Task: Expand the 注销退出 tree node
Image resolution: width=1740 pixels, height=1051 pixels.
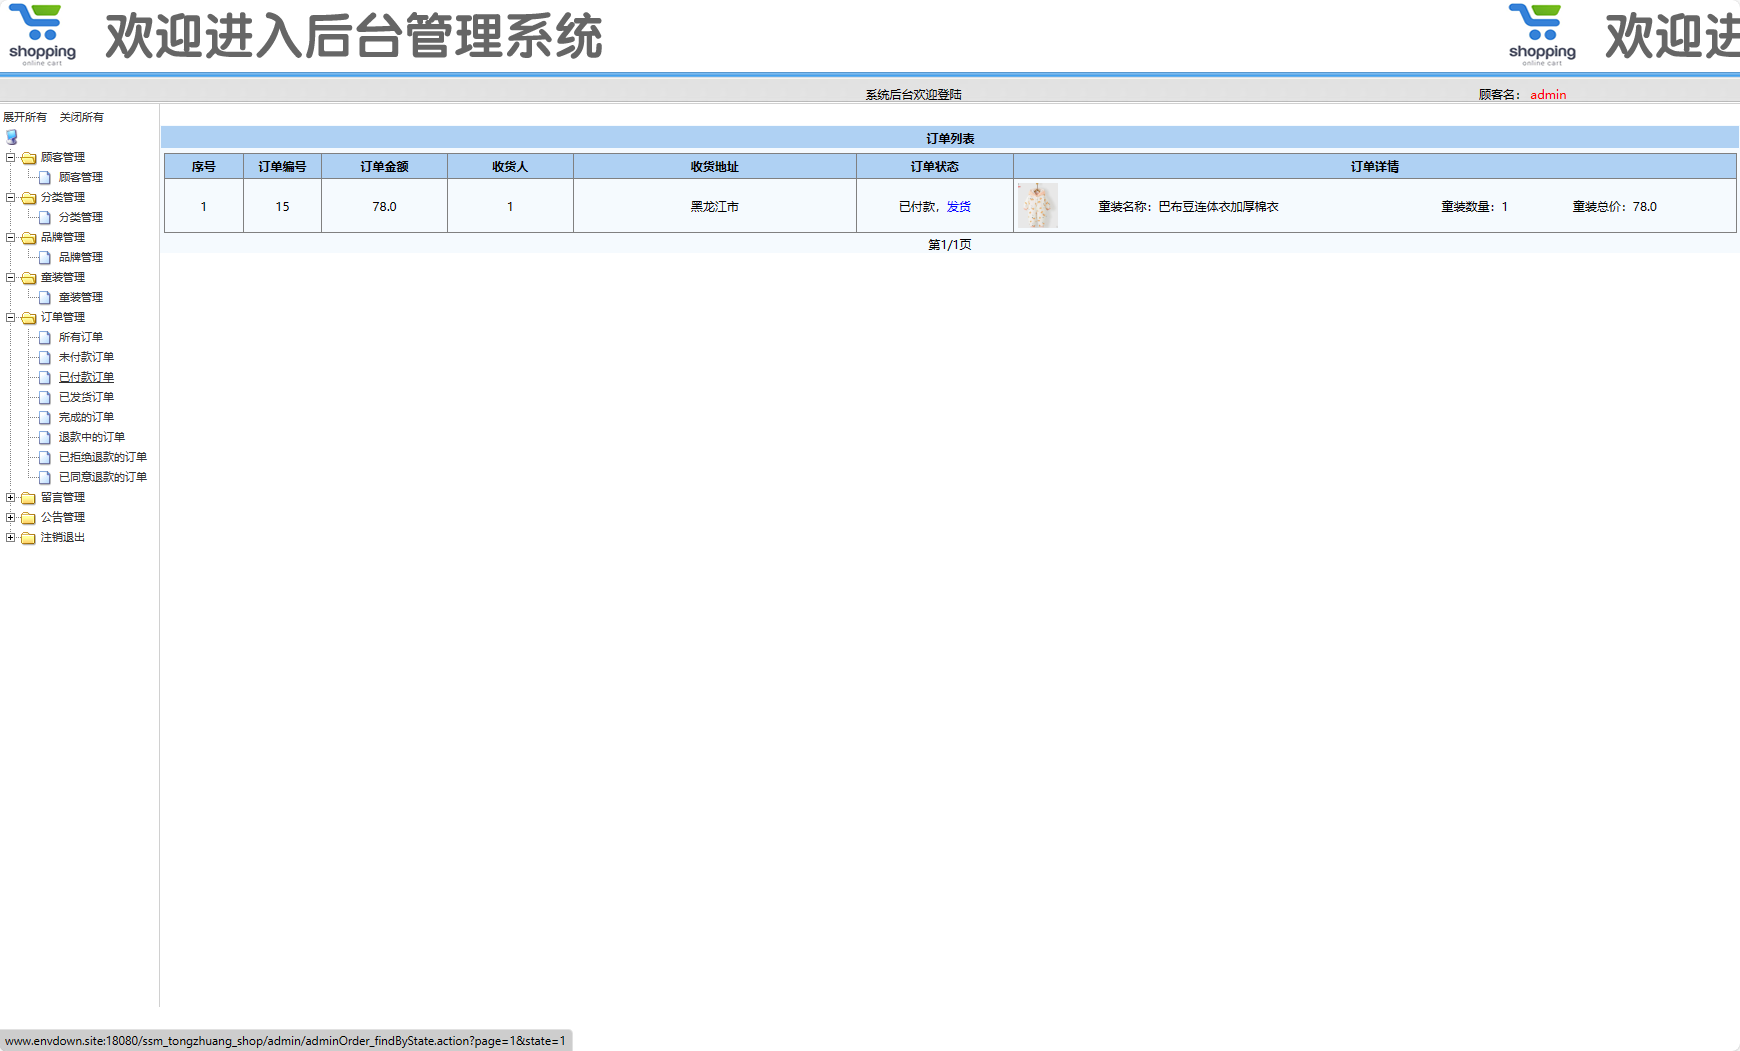Action: tap(10, 537)
